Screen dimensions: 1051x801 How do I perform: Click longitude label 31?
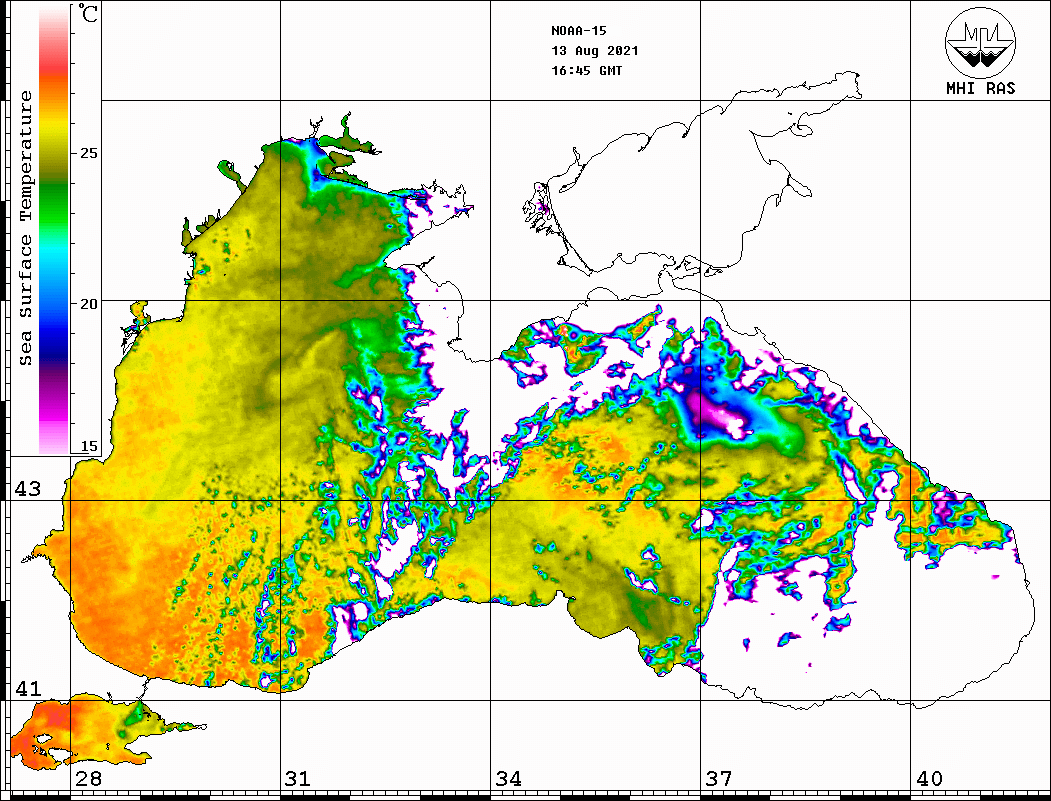coord(298,778)
